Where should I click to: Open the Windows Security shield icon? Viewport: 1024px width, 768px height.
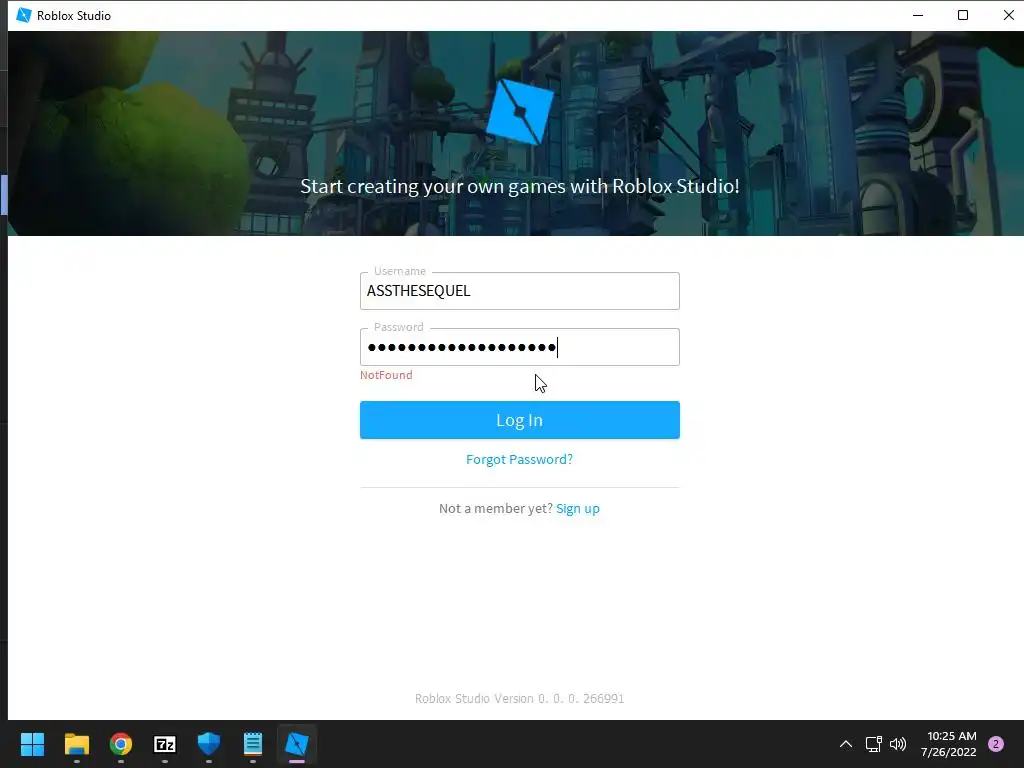[209, 744]
